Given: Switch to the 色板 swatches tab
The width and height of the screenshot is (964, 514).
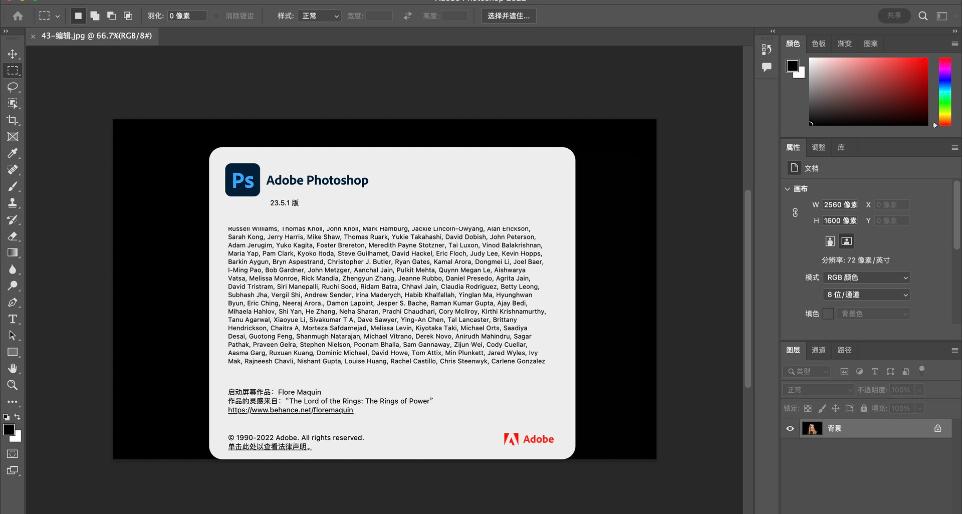Looking at the screenshot, I should point(819,44).
